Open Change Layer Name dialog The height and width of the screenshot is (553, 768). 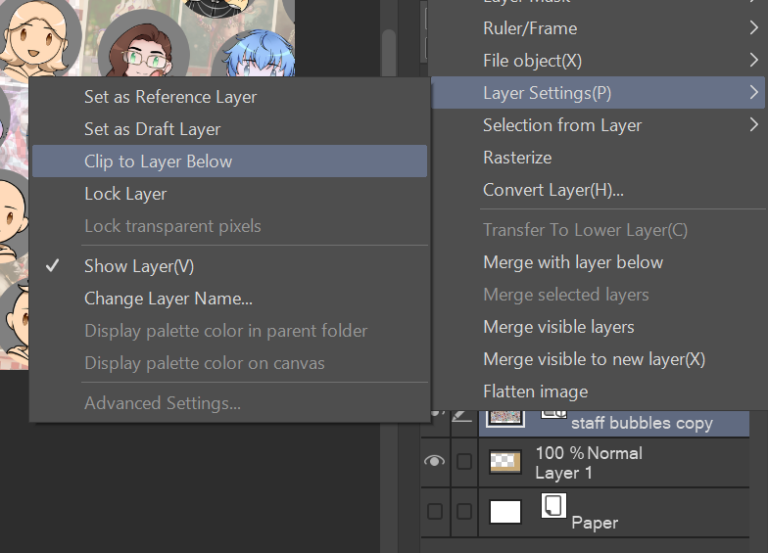[229, 298]
